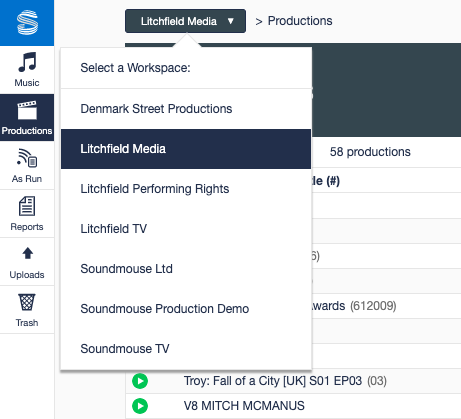Choose Litchfield Performing Rights workspace

pyautogui.click(x=186, y=189)
